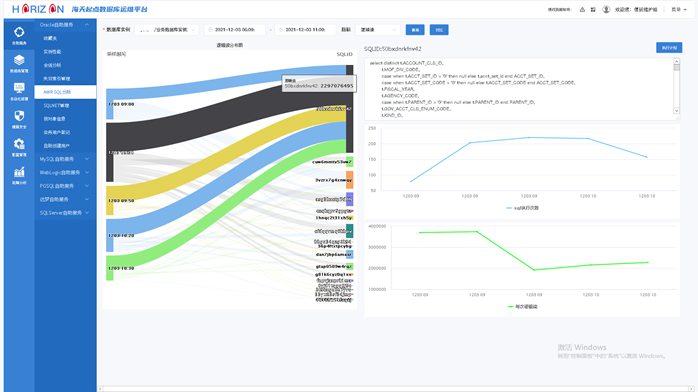Click the blue 1203 09:00 snapshot node
Viewport: 698px width, 392px height.
coord(110,104)
